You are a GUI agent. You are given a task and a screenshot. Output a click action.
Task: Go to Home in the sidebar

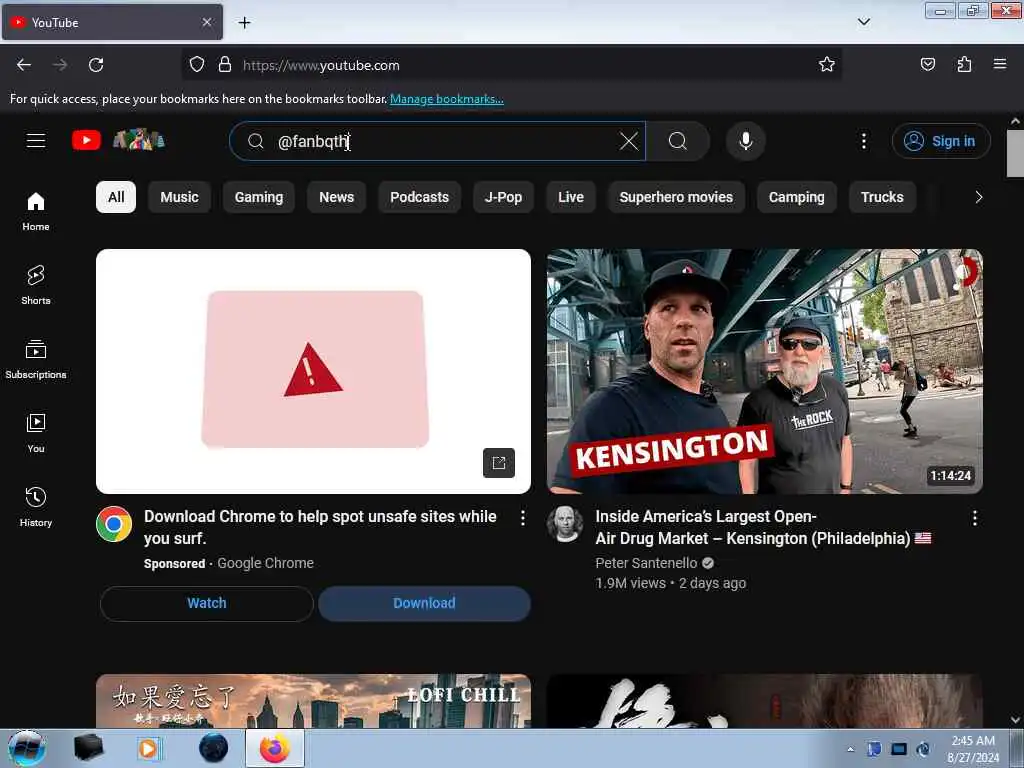[36, 211]
